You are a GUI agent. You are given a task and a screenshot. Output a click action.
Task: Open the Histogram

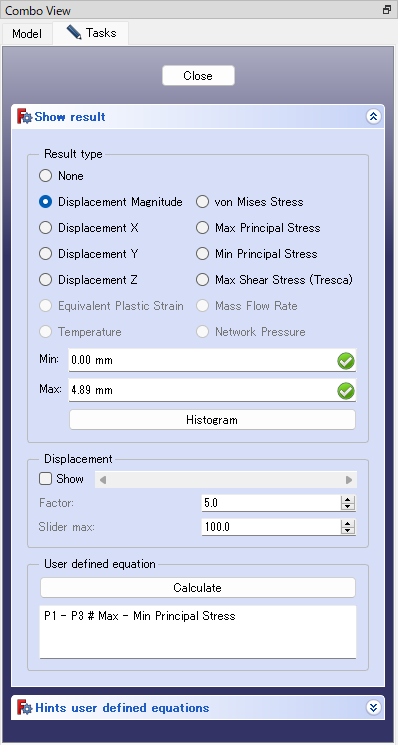pos(212,420)
